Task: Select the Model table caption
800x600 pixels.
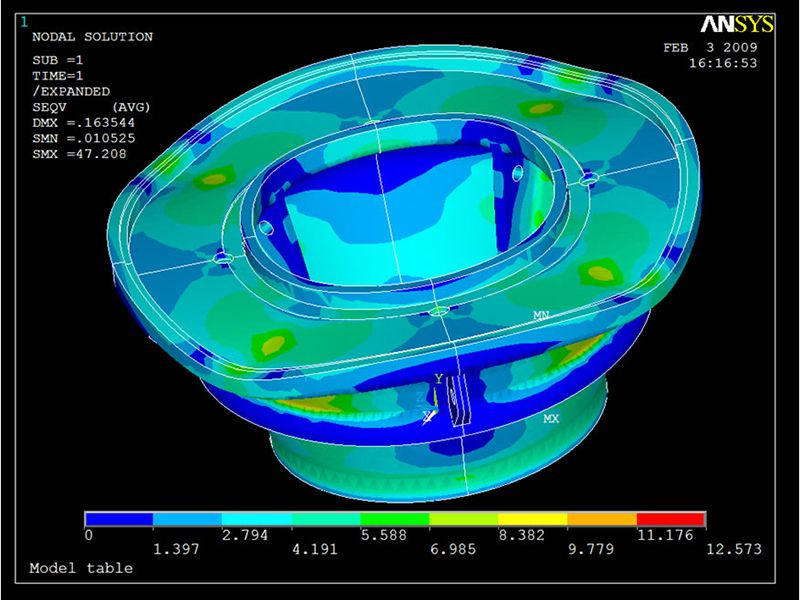Action: [81, 568]
